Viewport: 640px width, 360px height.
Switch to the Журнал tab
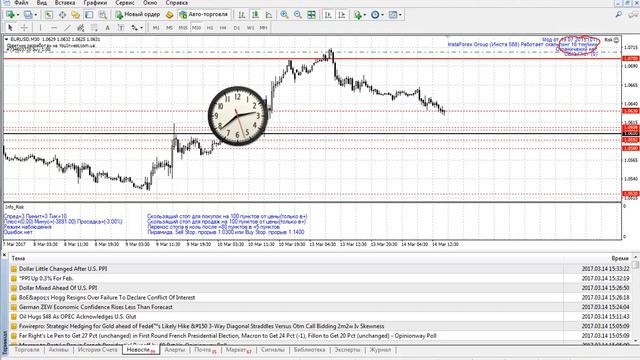point(380,350)
